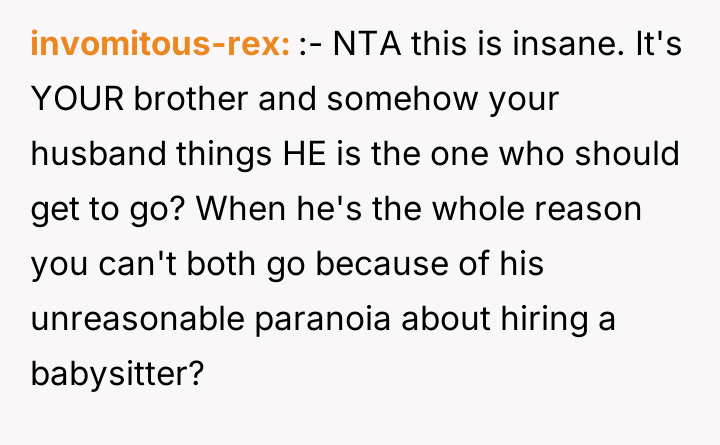Click the word "babysitter?" on the last line
Screen dimensions: 720x445
118,375
